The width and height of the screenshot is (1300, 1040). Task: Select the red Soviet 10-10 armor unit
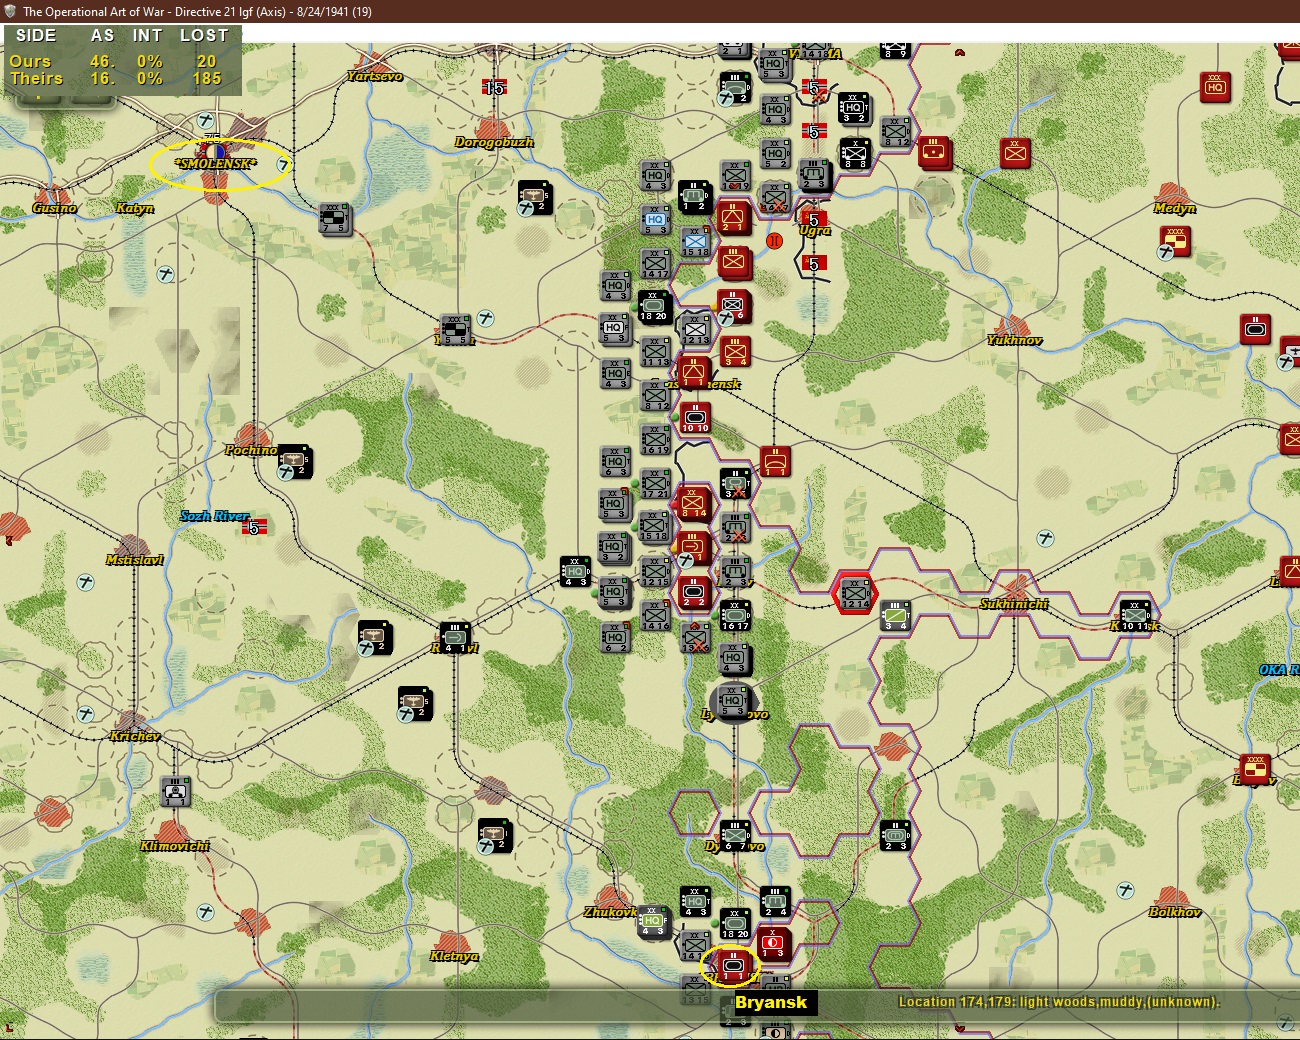695,418
